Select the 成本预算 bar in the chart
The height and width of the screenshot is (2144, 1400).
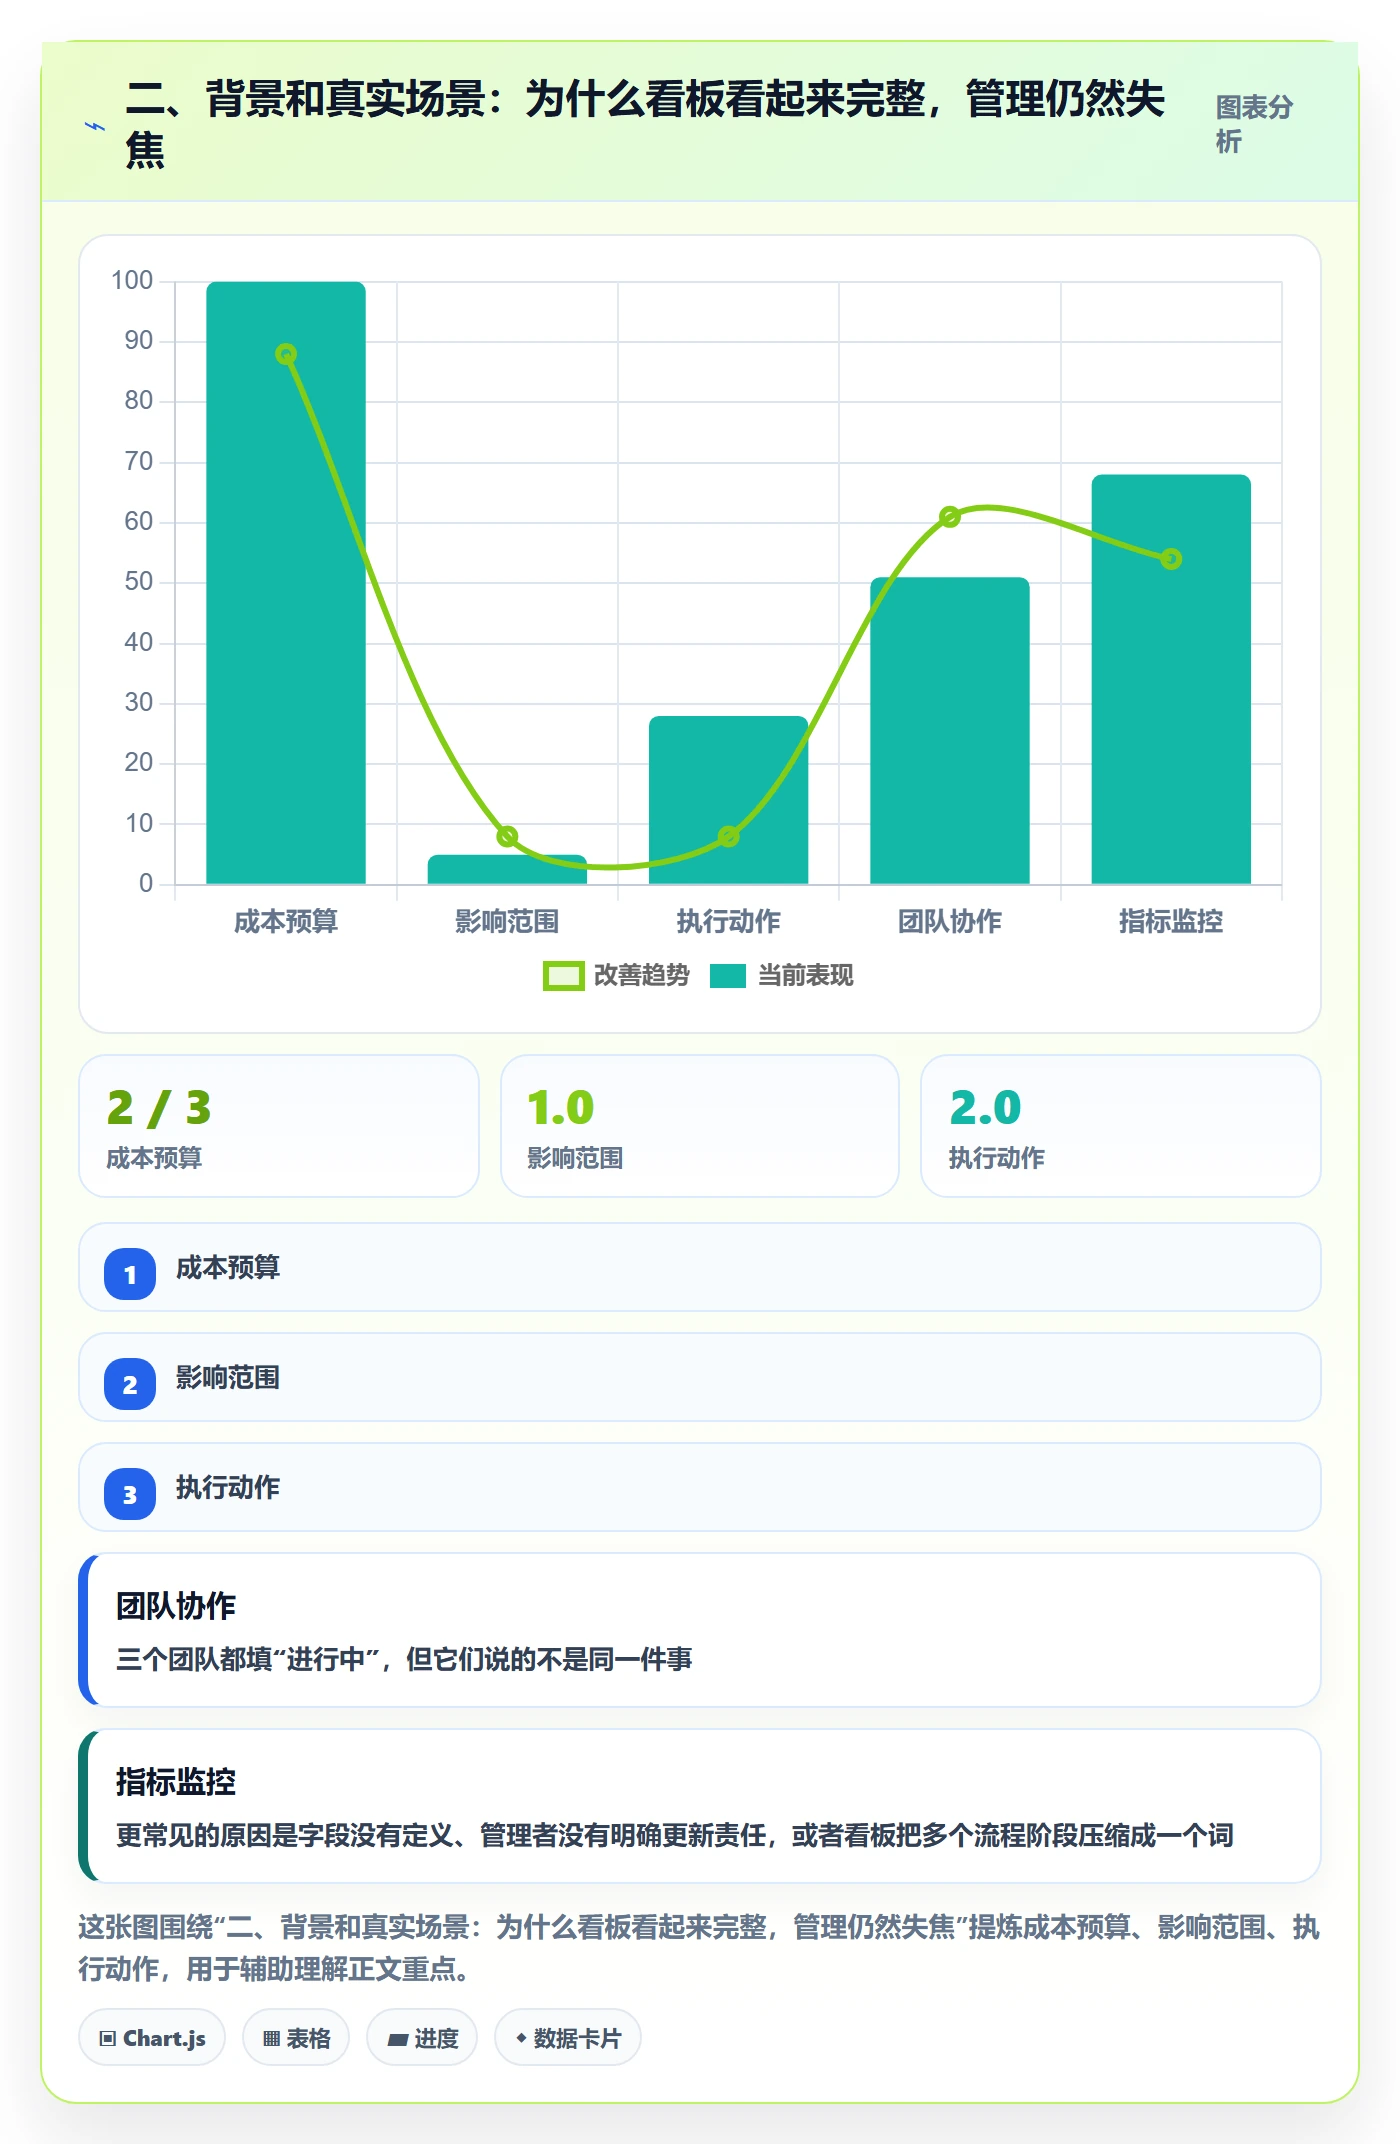pyautogui.click(x=286, y=582)
